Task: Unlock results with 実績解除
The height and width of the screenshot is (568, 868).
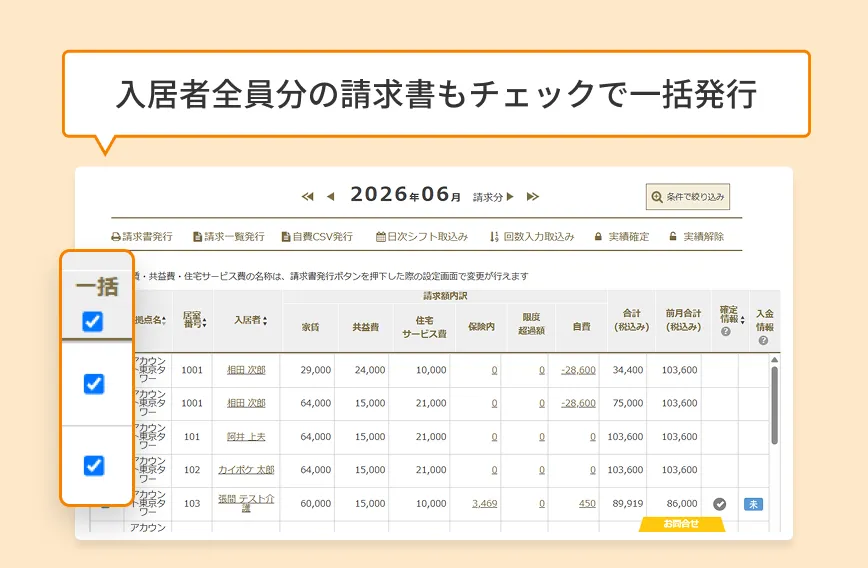Action: (696, 236)
